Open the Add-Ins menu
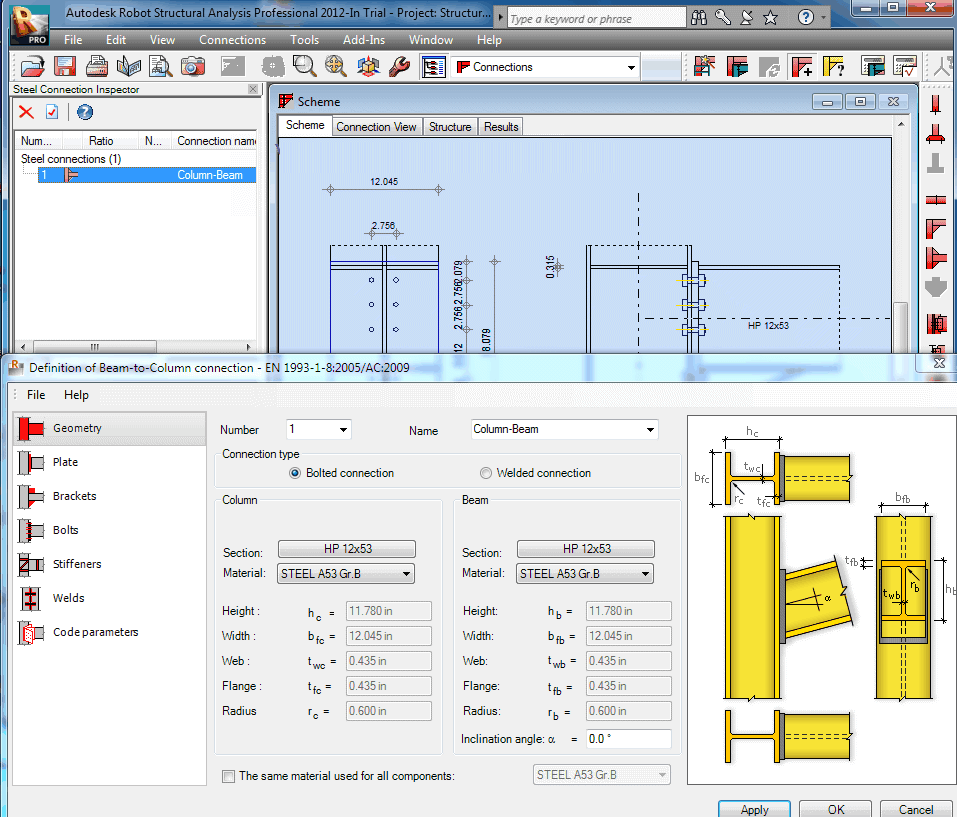This screenshot has height=817, width=957. (x=363, y=40)
